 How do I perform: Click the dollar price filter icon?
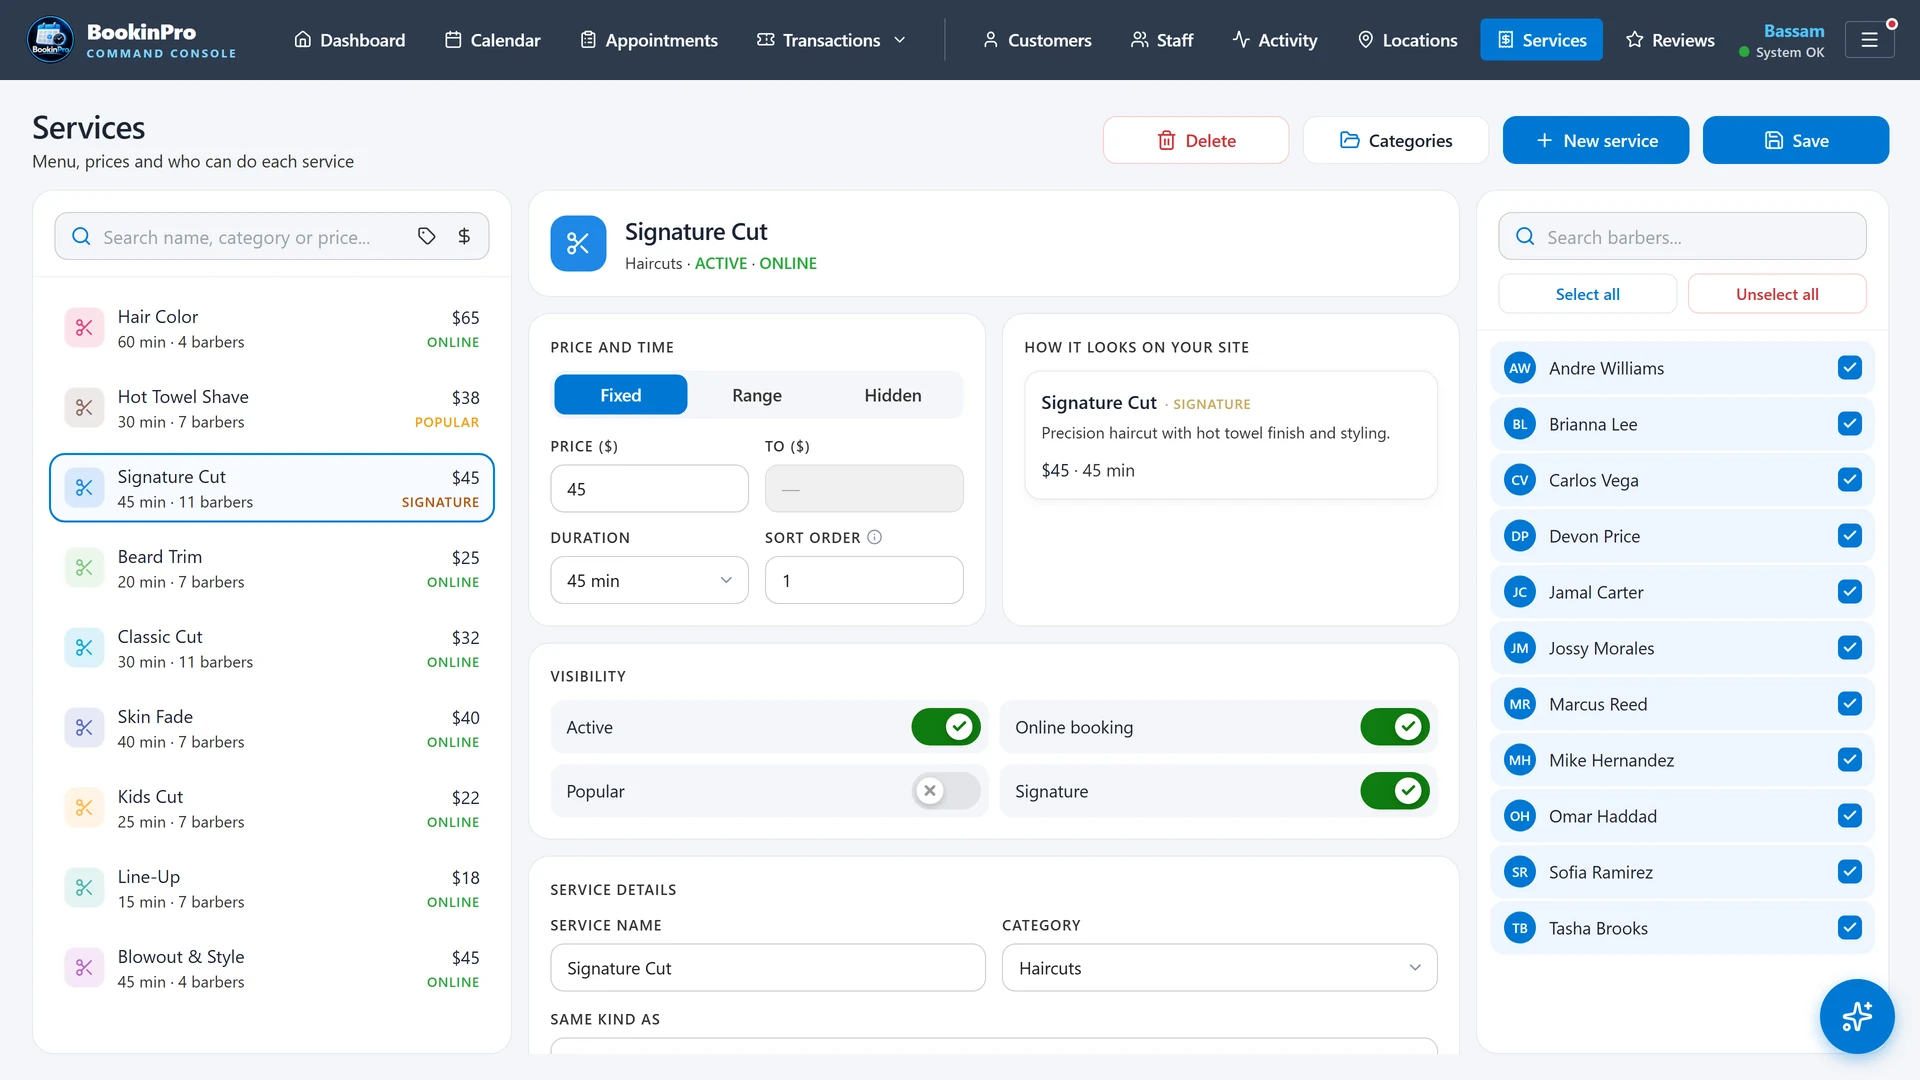click(464, 237)
